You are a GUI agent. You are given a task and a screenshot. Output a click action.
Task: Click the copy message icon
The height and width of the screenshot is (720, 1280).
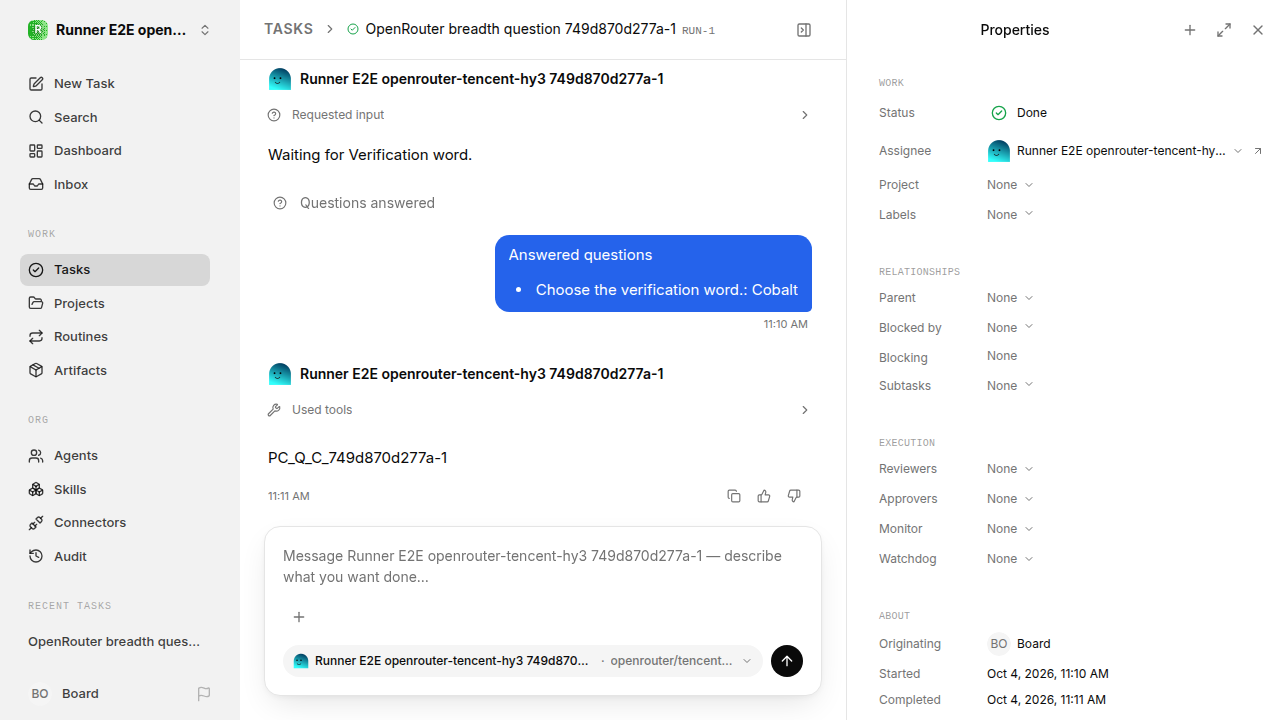(734, 496)
